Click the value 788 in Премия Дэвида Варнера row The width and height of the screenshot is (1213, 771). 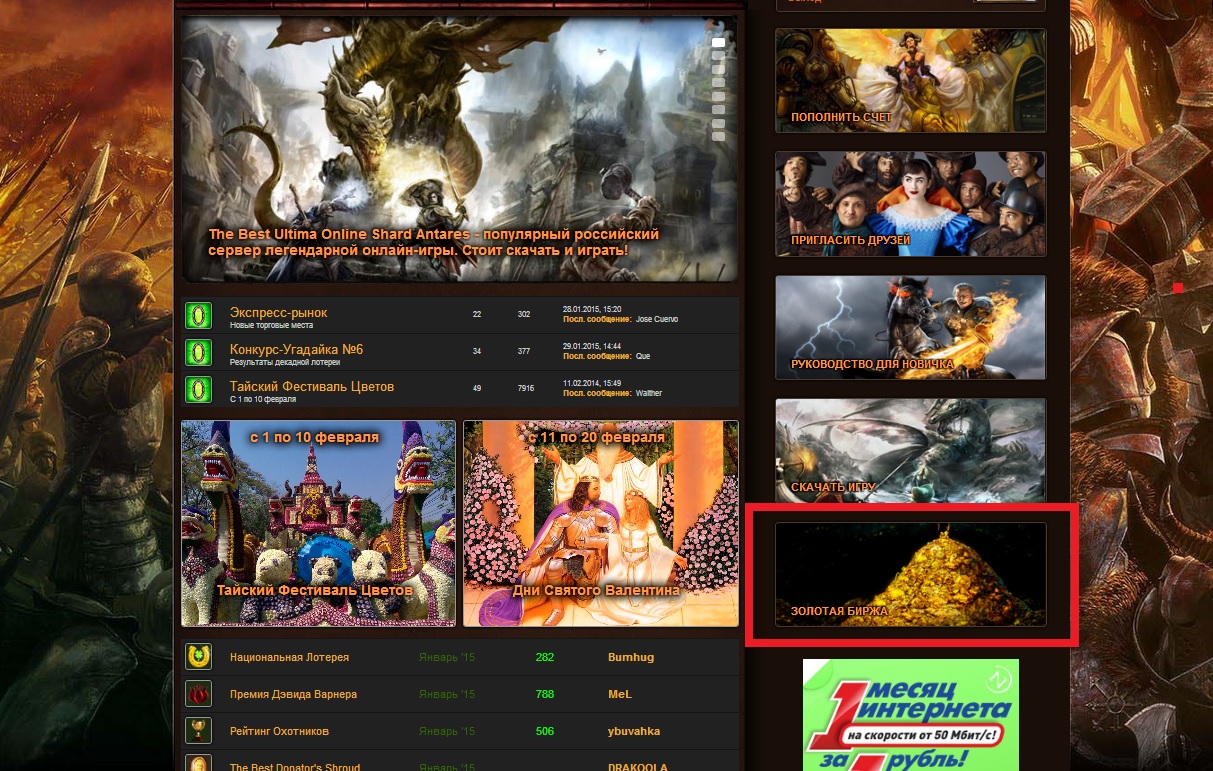tap(545, 695)
